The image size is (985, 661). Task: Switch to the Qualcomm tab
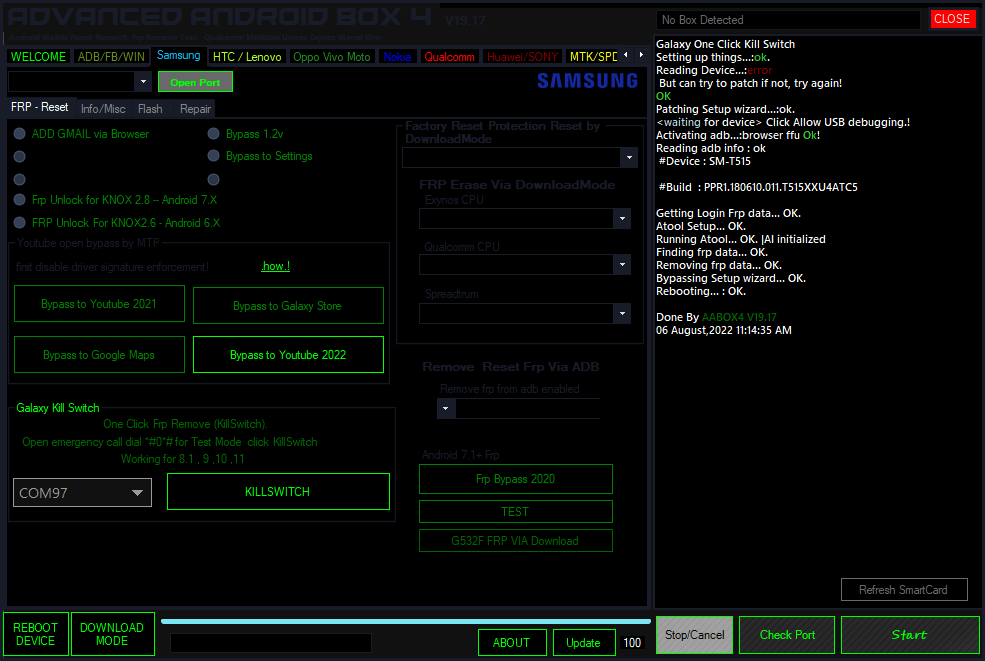(449, 57)
